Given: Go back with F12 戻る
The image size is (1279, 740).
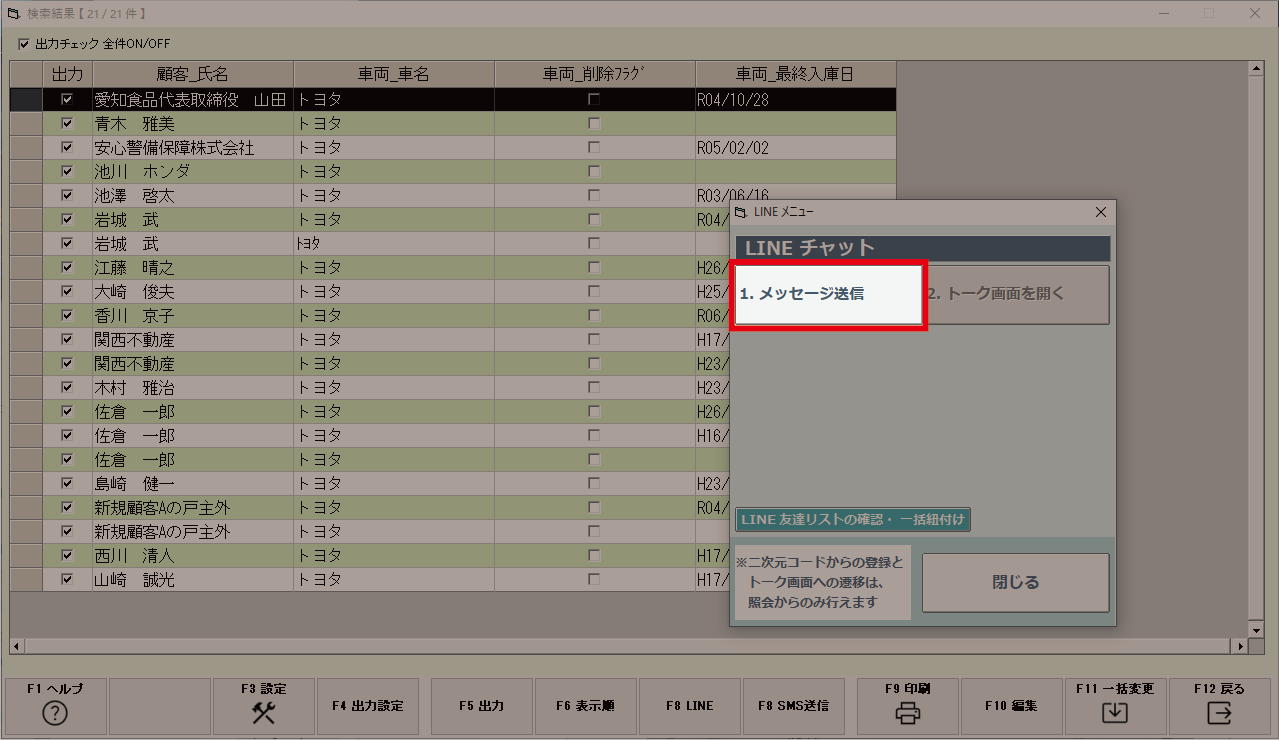Looking at the screenshot, I should tap(1219, 706).
